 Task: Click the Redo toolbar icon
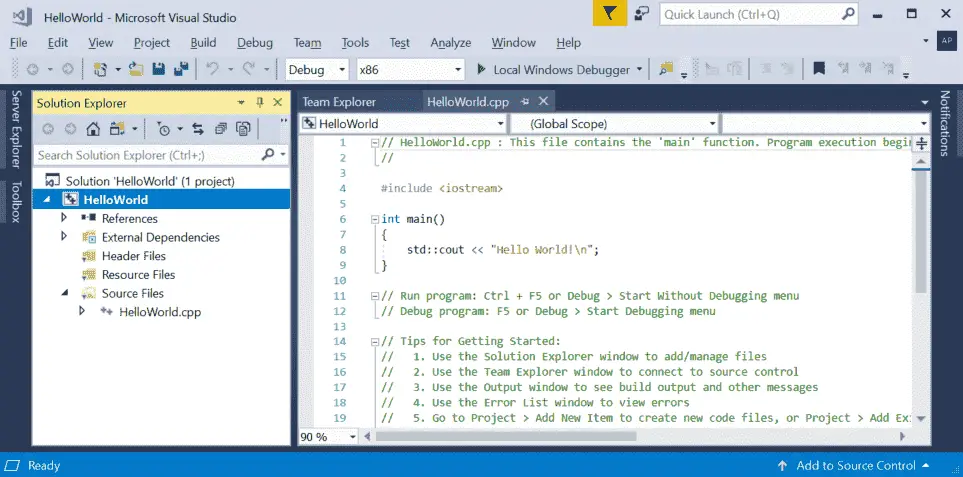point(249,69)
